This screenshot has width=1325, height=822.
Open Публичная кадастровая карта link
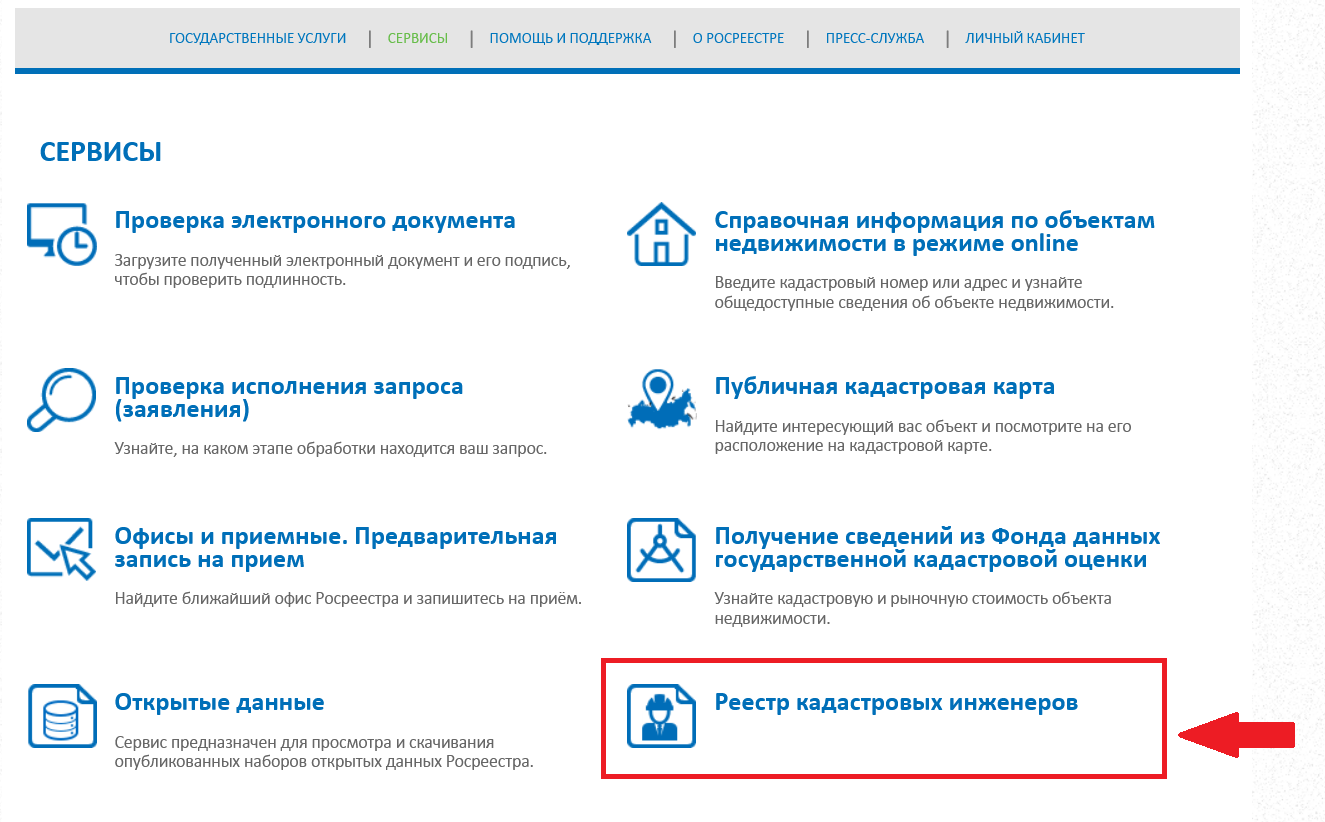pyautogui.click(x=885, y=386)
